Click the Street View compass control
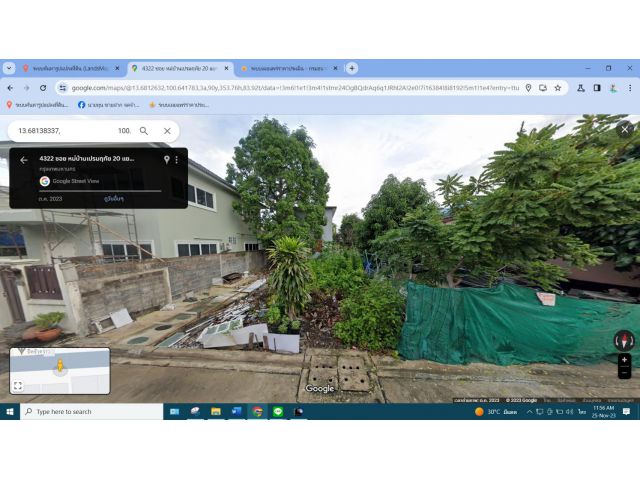The image size is (640, 480). [624, 341]
